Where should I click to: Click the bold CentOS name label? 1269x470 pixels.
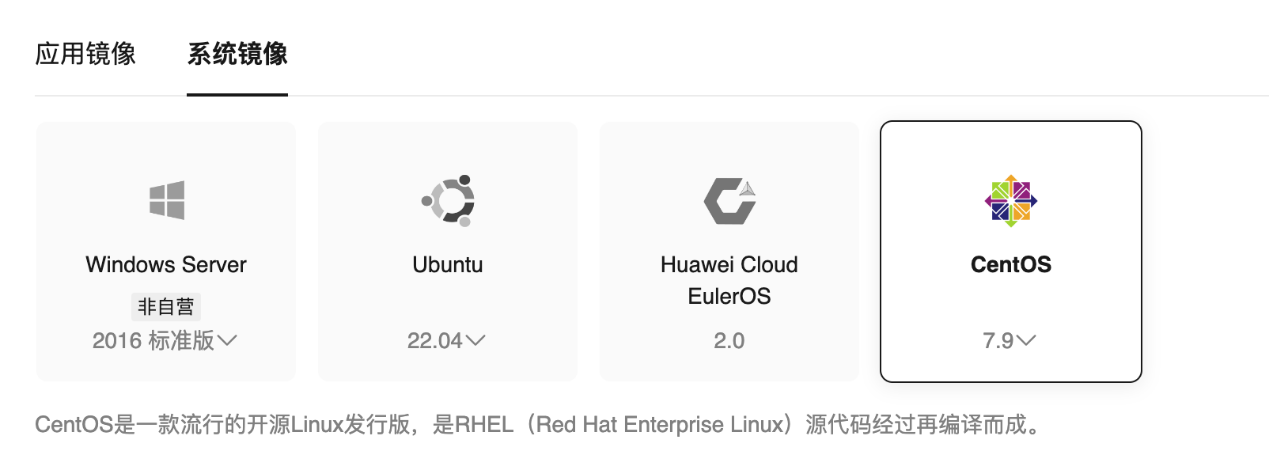coord(1010,265)
